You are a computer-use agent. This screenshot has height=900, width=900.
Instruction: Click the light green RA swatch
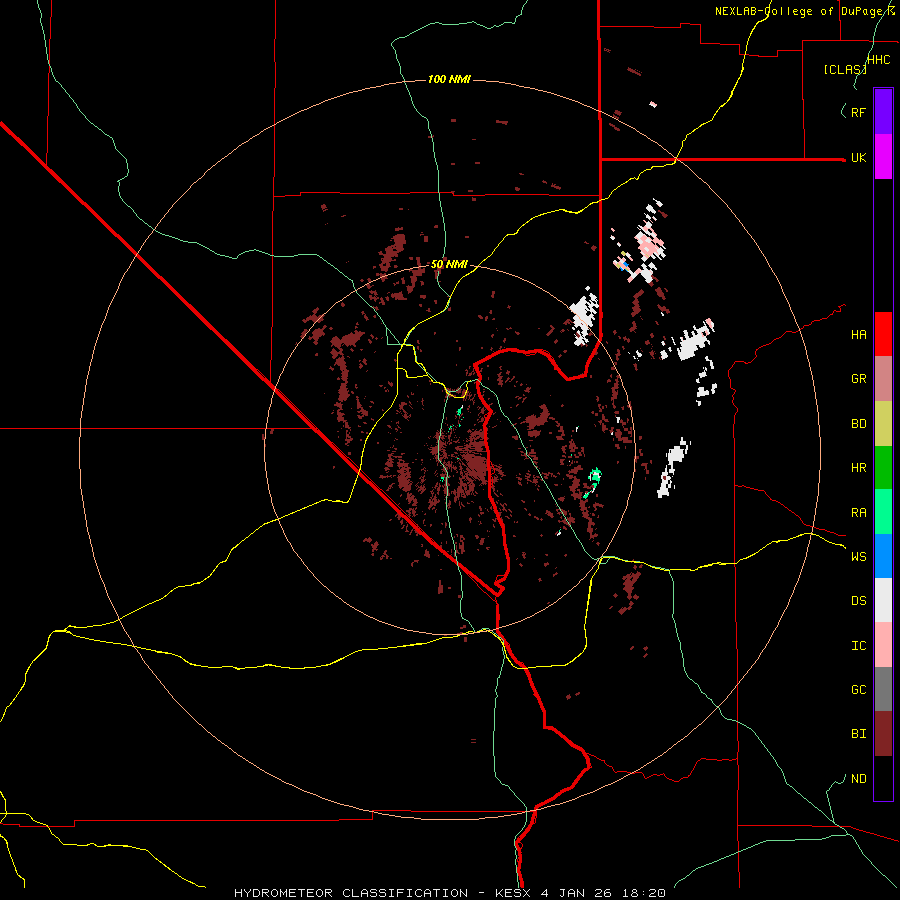(x=883, y=512)
